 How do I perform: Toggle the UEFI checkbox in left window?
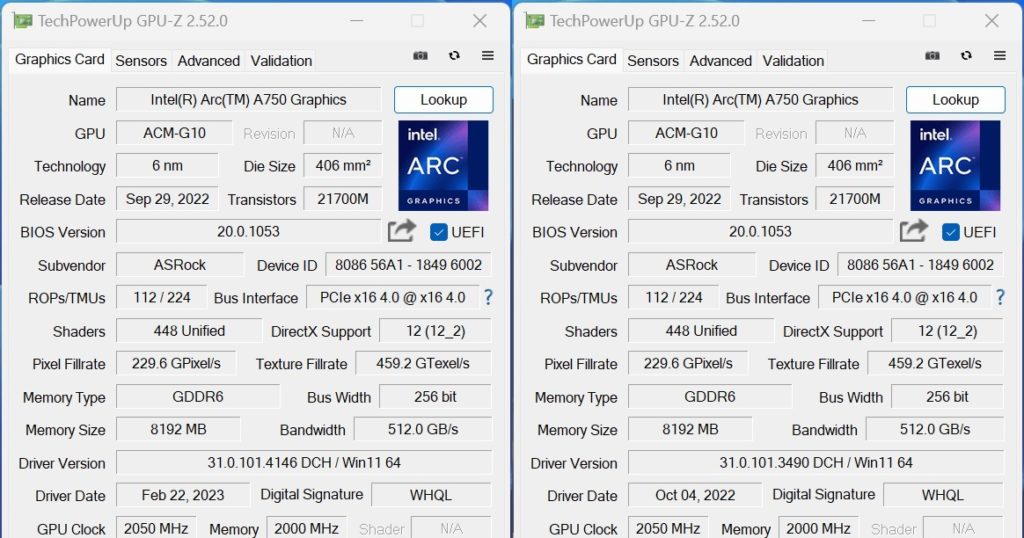pos(439,232)
